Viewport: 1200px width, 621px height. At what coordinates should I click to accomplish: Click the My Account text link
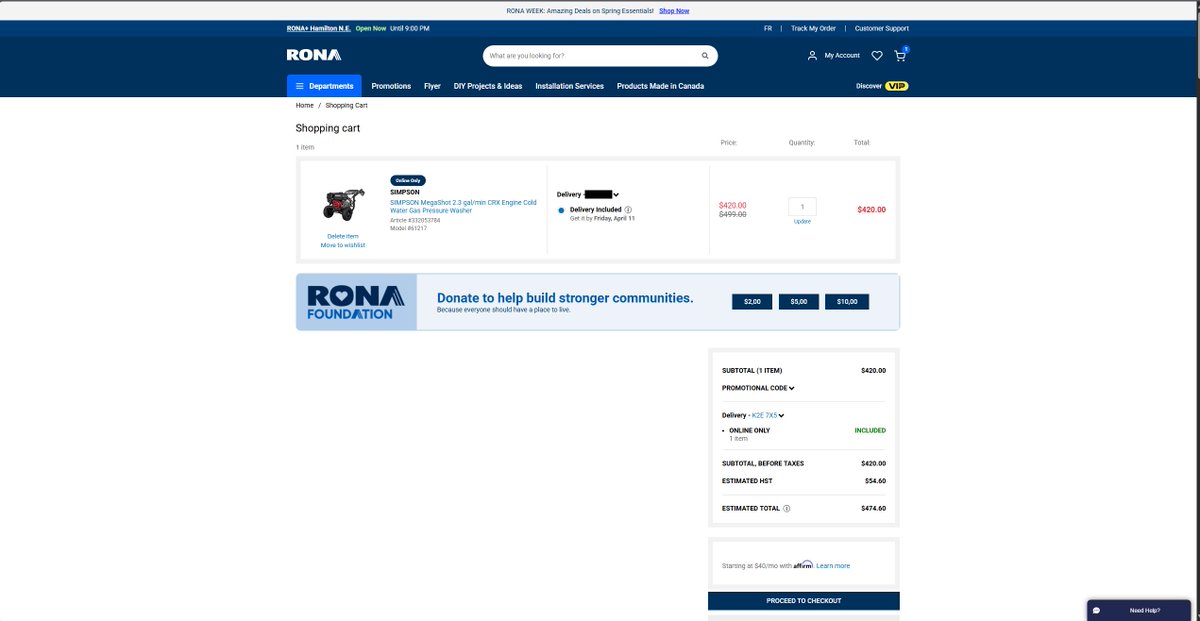(x=842, y=56)
